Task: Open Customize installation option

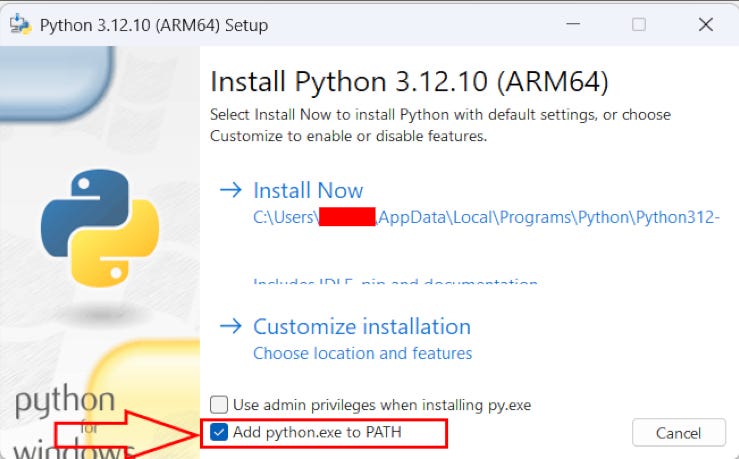Action: pyautogui.click(x=361, y=327)
